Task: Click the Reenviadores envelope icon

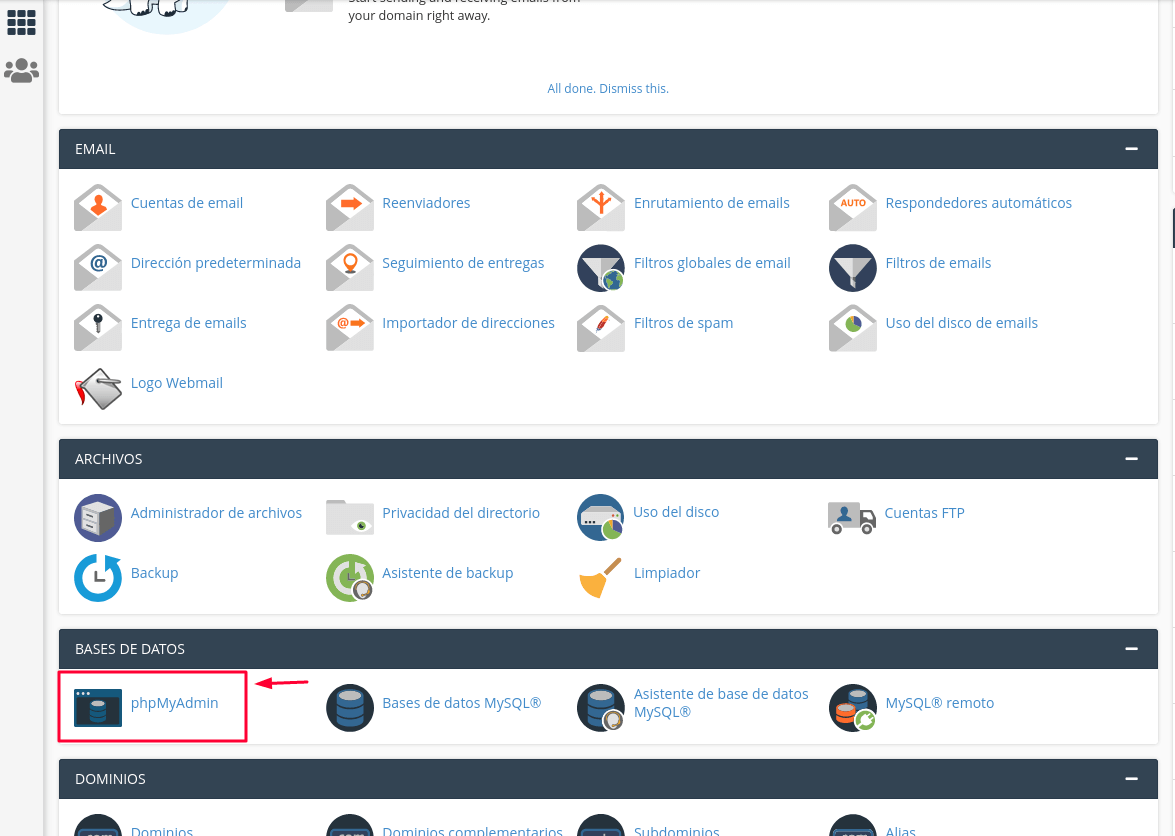Action: click(x=349, y=208)
